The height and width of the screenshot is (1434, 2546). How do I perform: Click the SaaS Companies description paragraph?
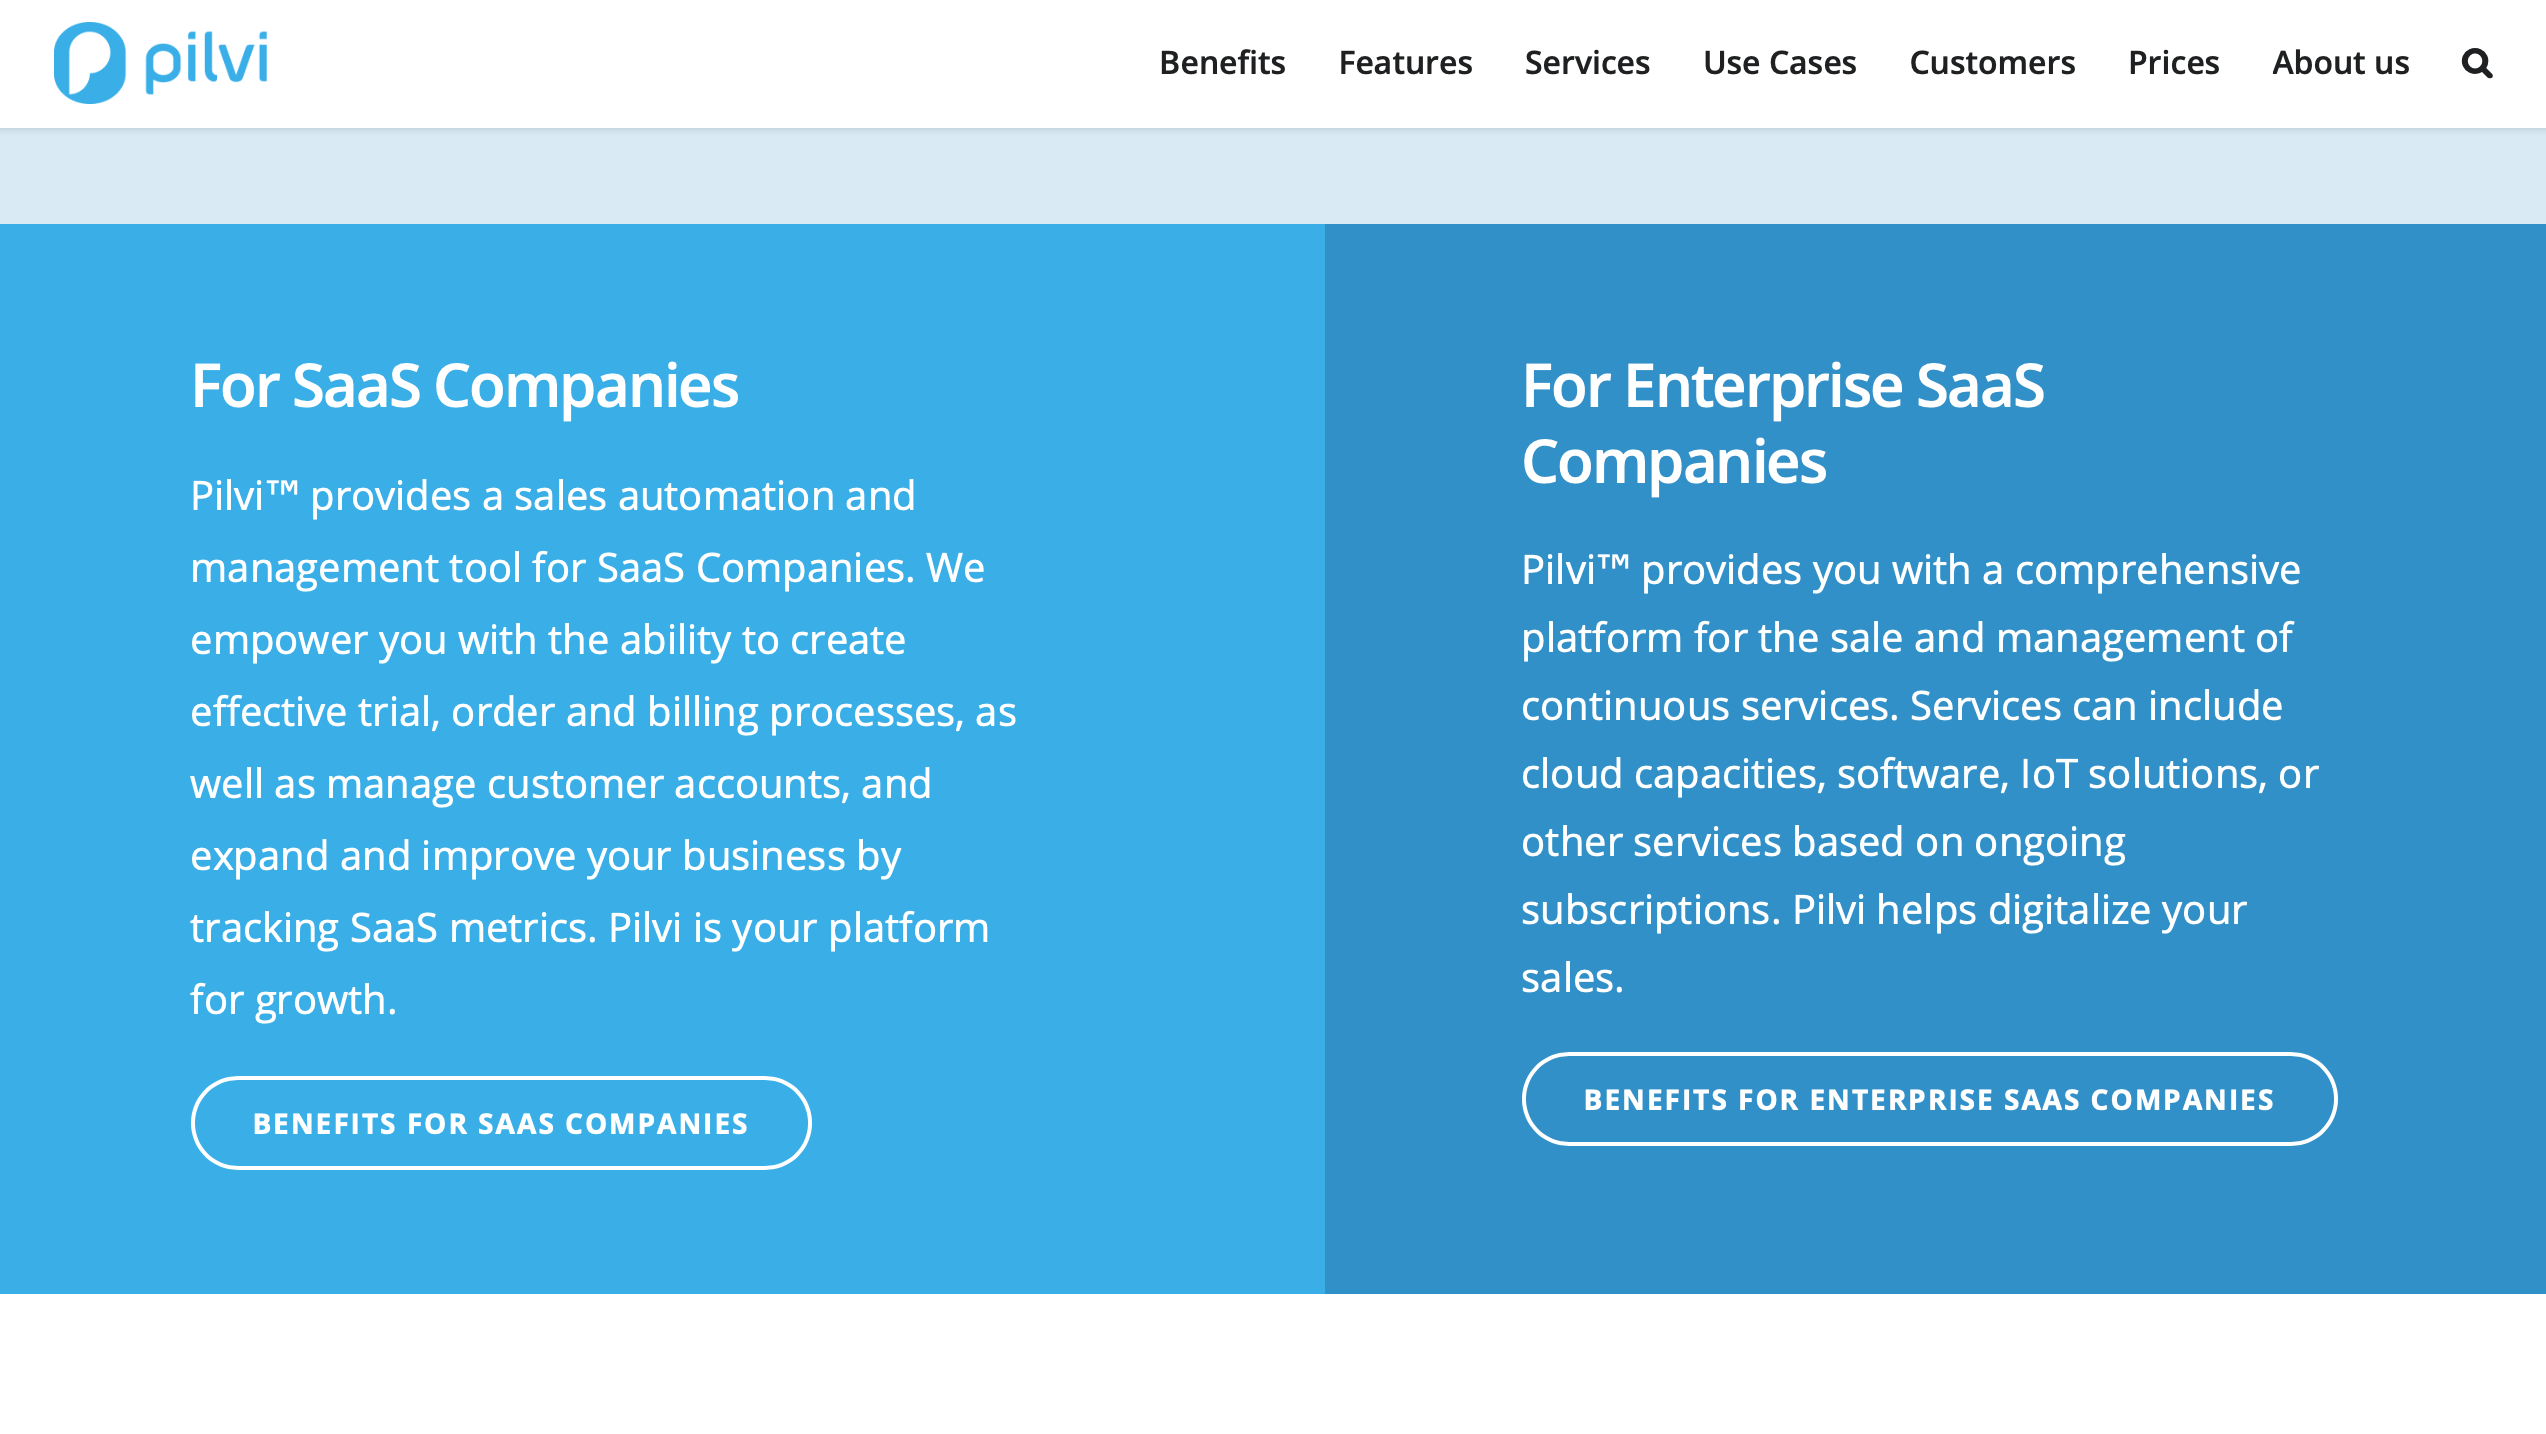point(603,748)
